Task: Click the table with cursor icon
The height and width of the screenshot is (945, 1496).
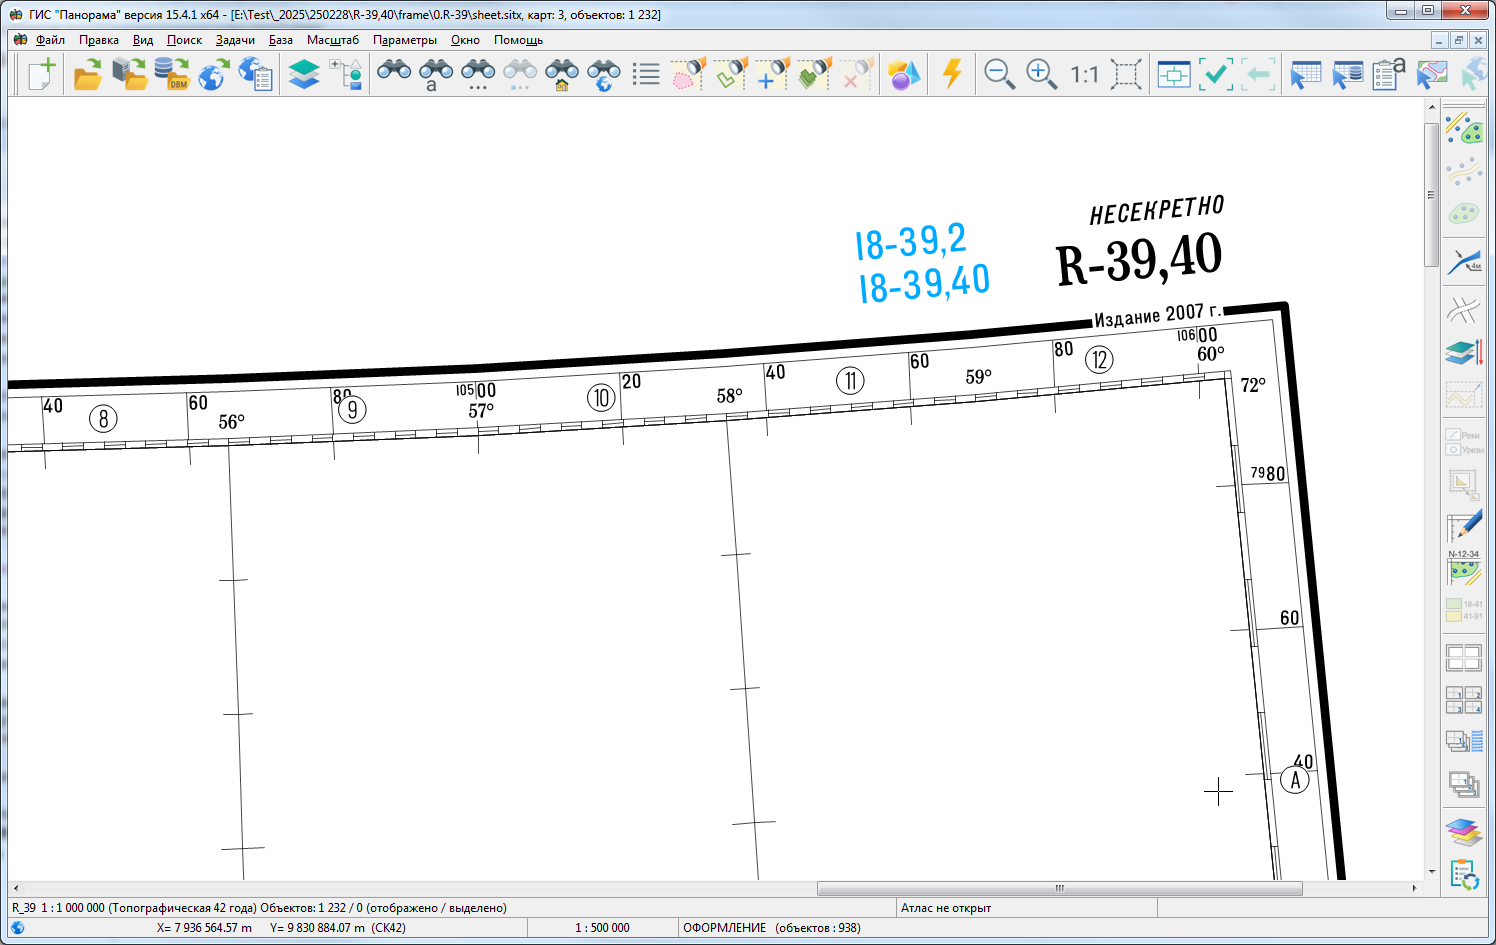Action: click(x=1306, y=74)
